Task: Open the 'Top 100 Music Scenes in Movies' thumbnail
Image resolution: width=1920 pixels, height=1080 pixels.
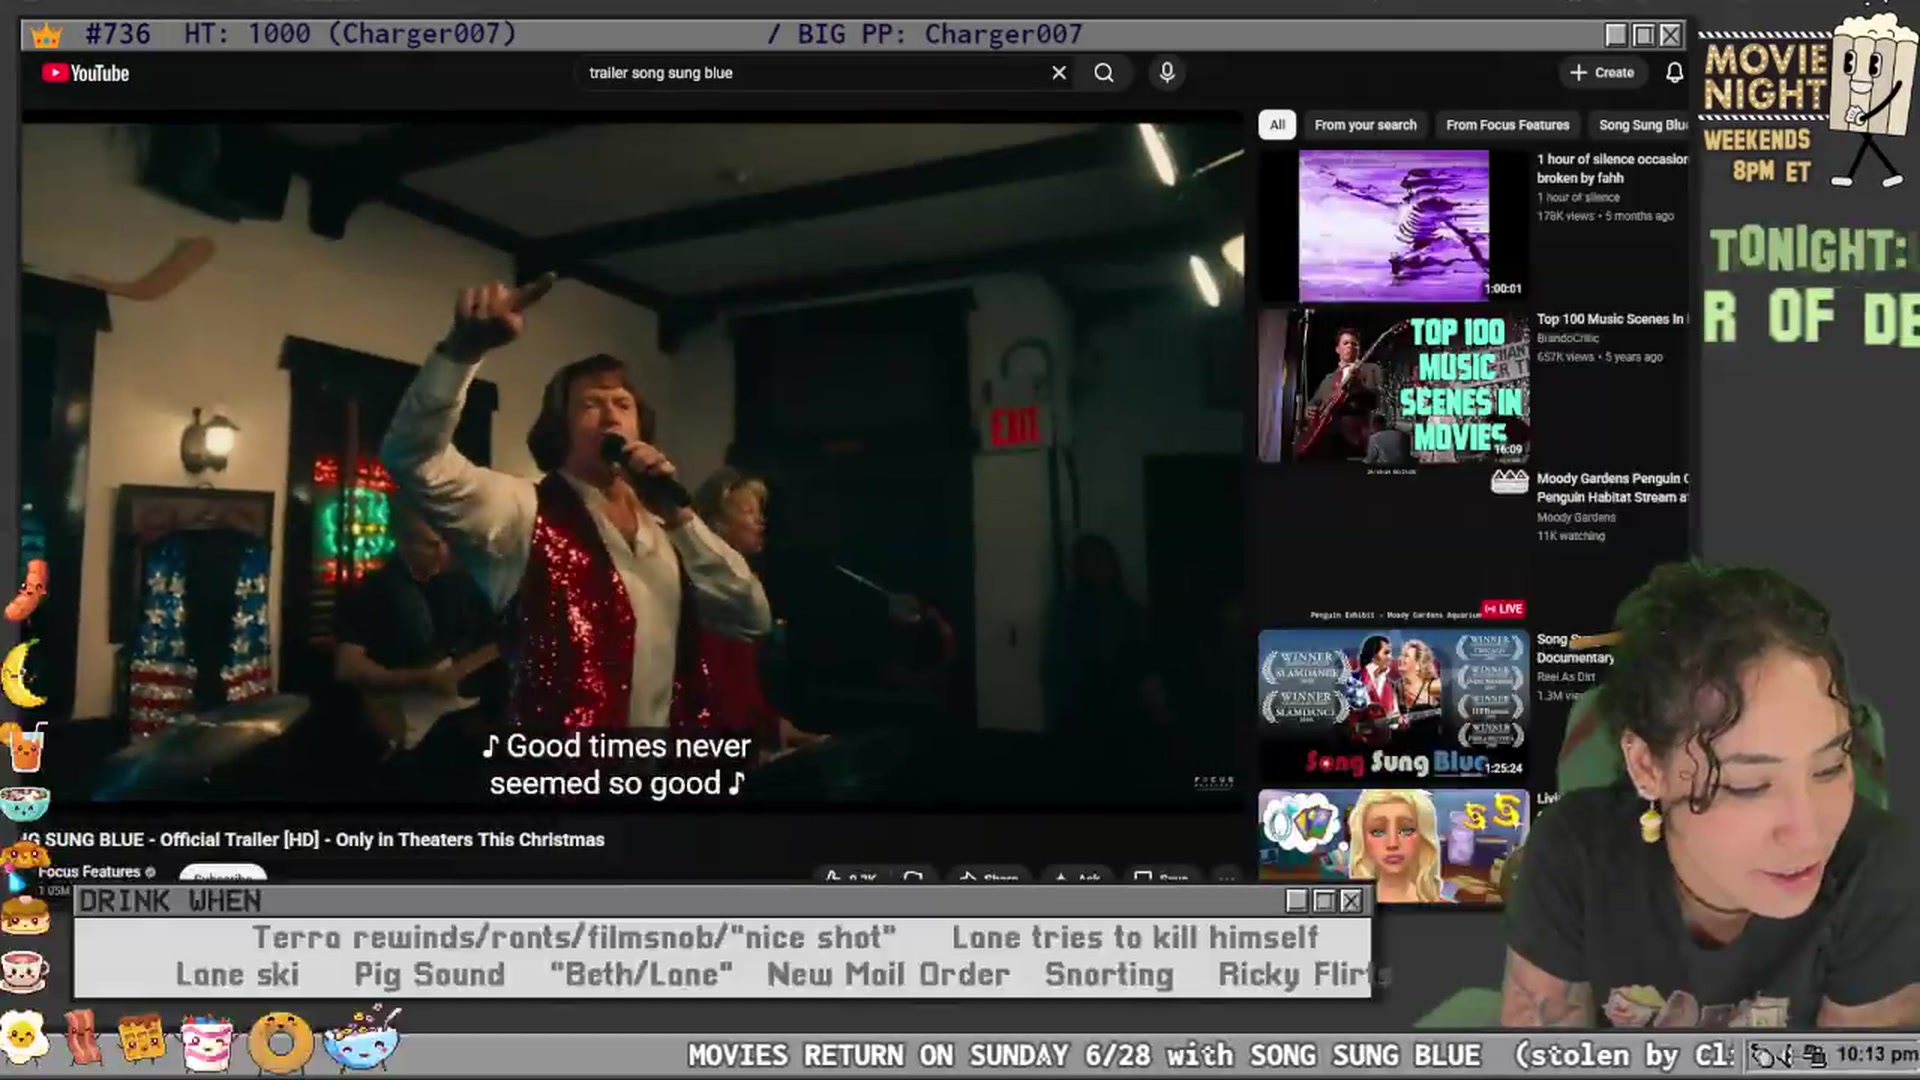Action: coord(1393,386)
